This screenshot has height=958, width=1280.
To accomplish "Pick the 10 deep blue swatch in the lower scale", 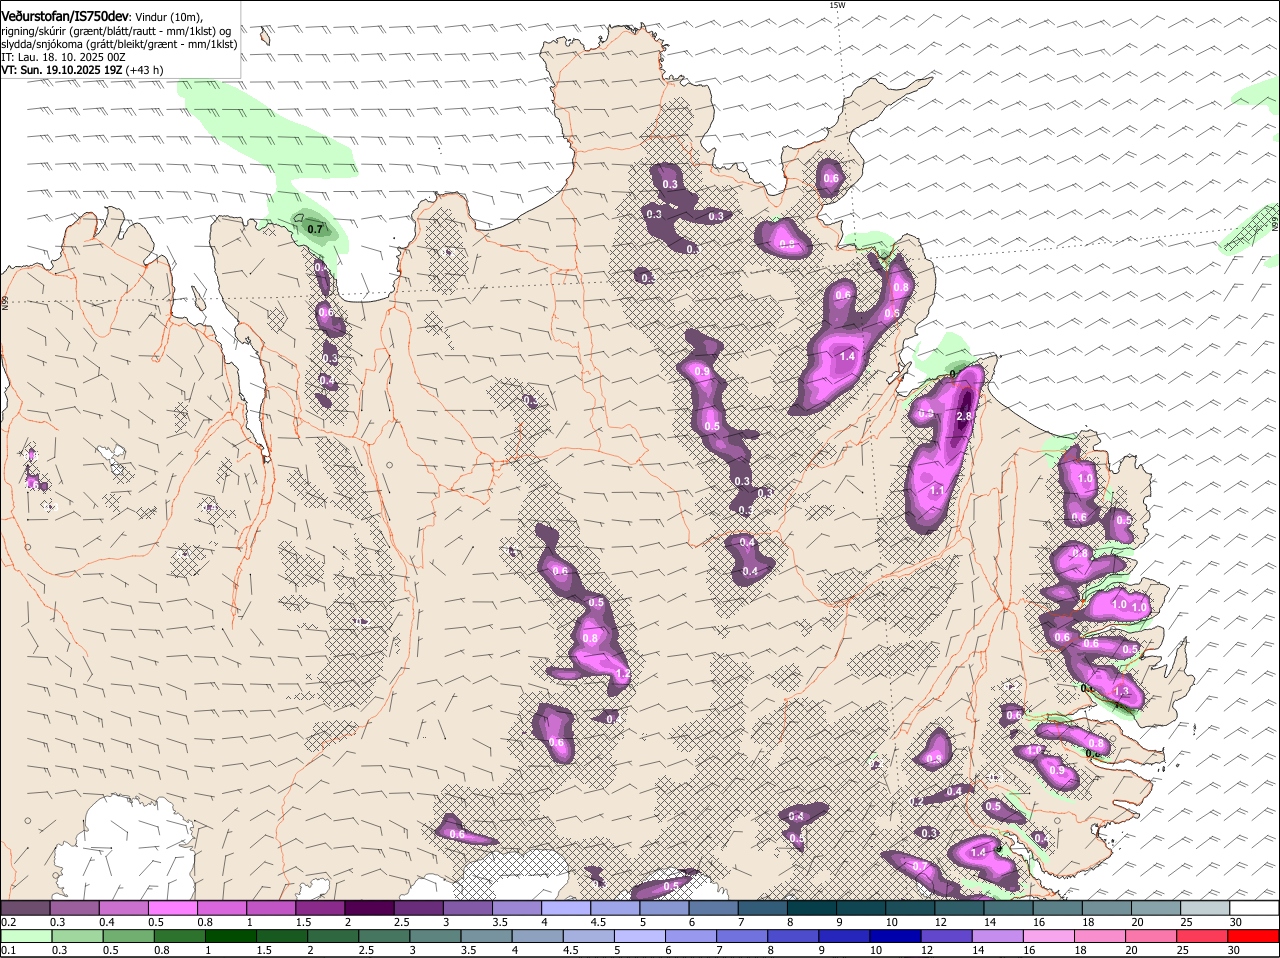I will pyautogui.click(x=897, y=936).
